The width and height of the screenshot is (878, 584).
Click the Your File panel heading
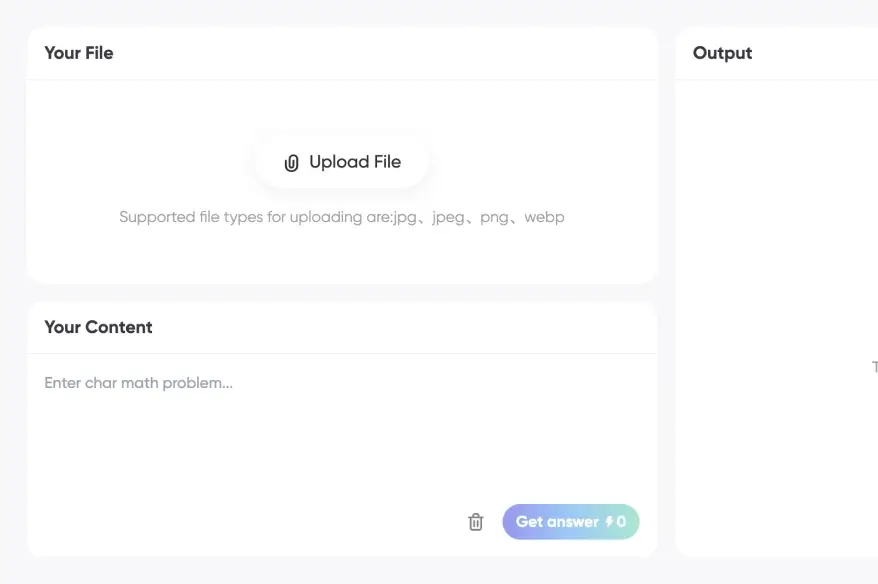pyautogui.click(x=79, y=53)
